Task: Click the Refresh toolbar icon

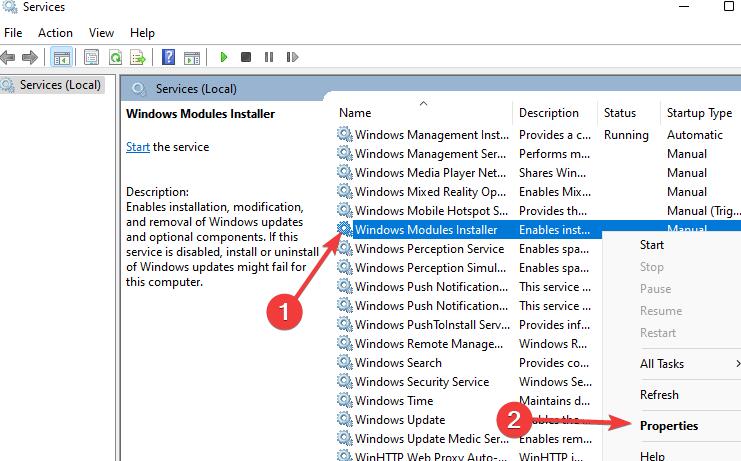Action: point(115,58)
